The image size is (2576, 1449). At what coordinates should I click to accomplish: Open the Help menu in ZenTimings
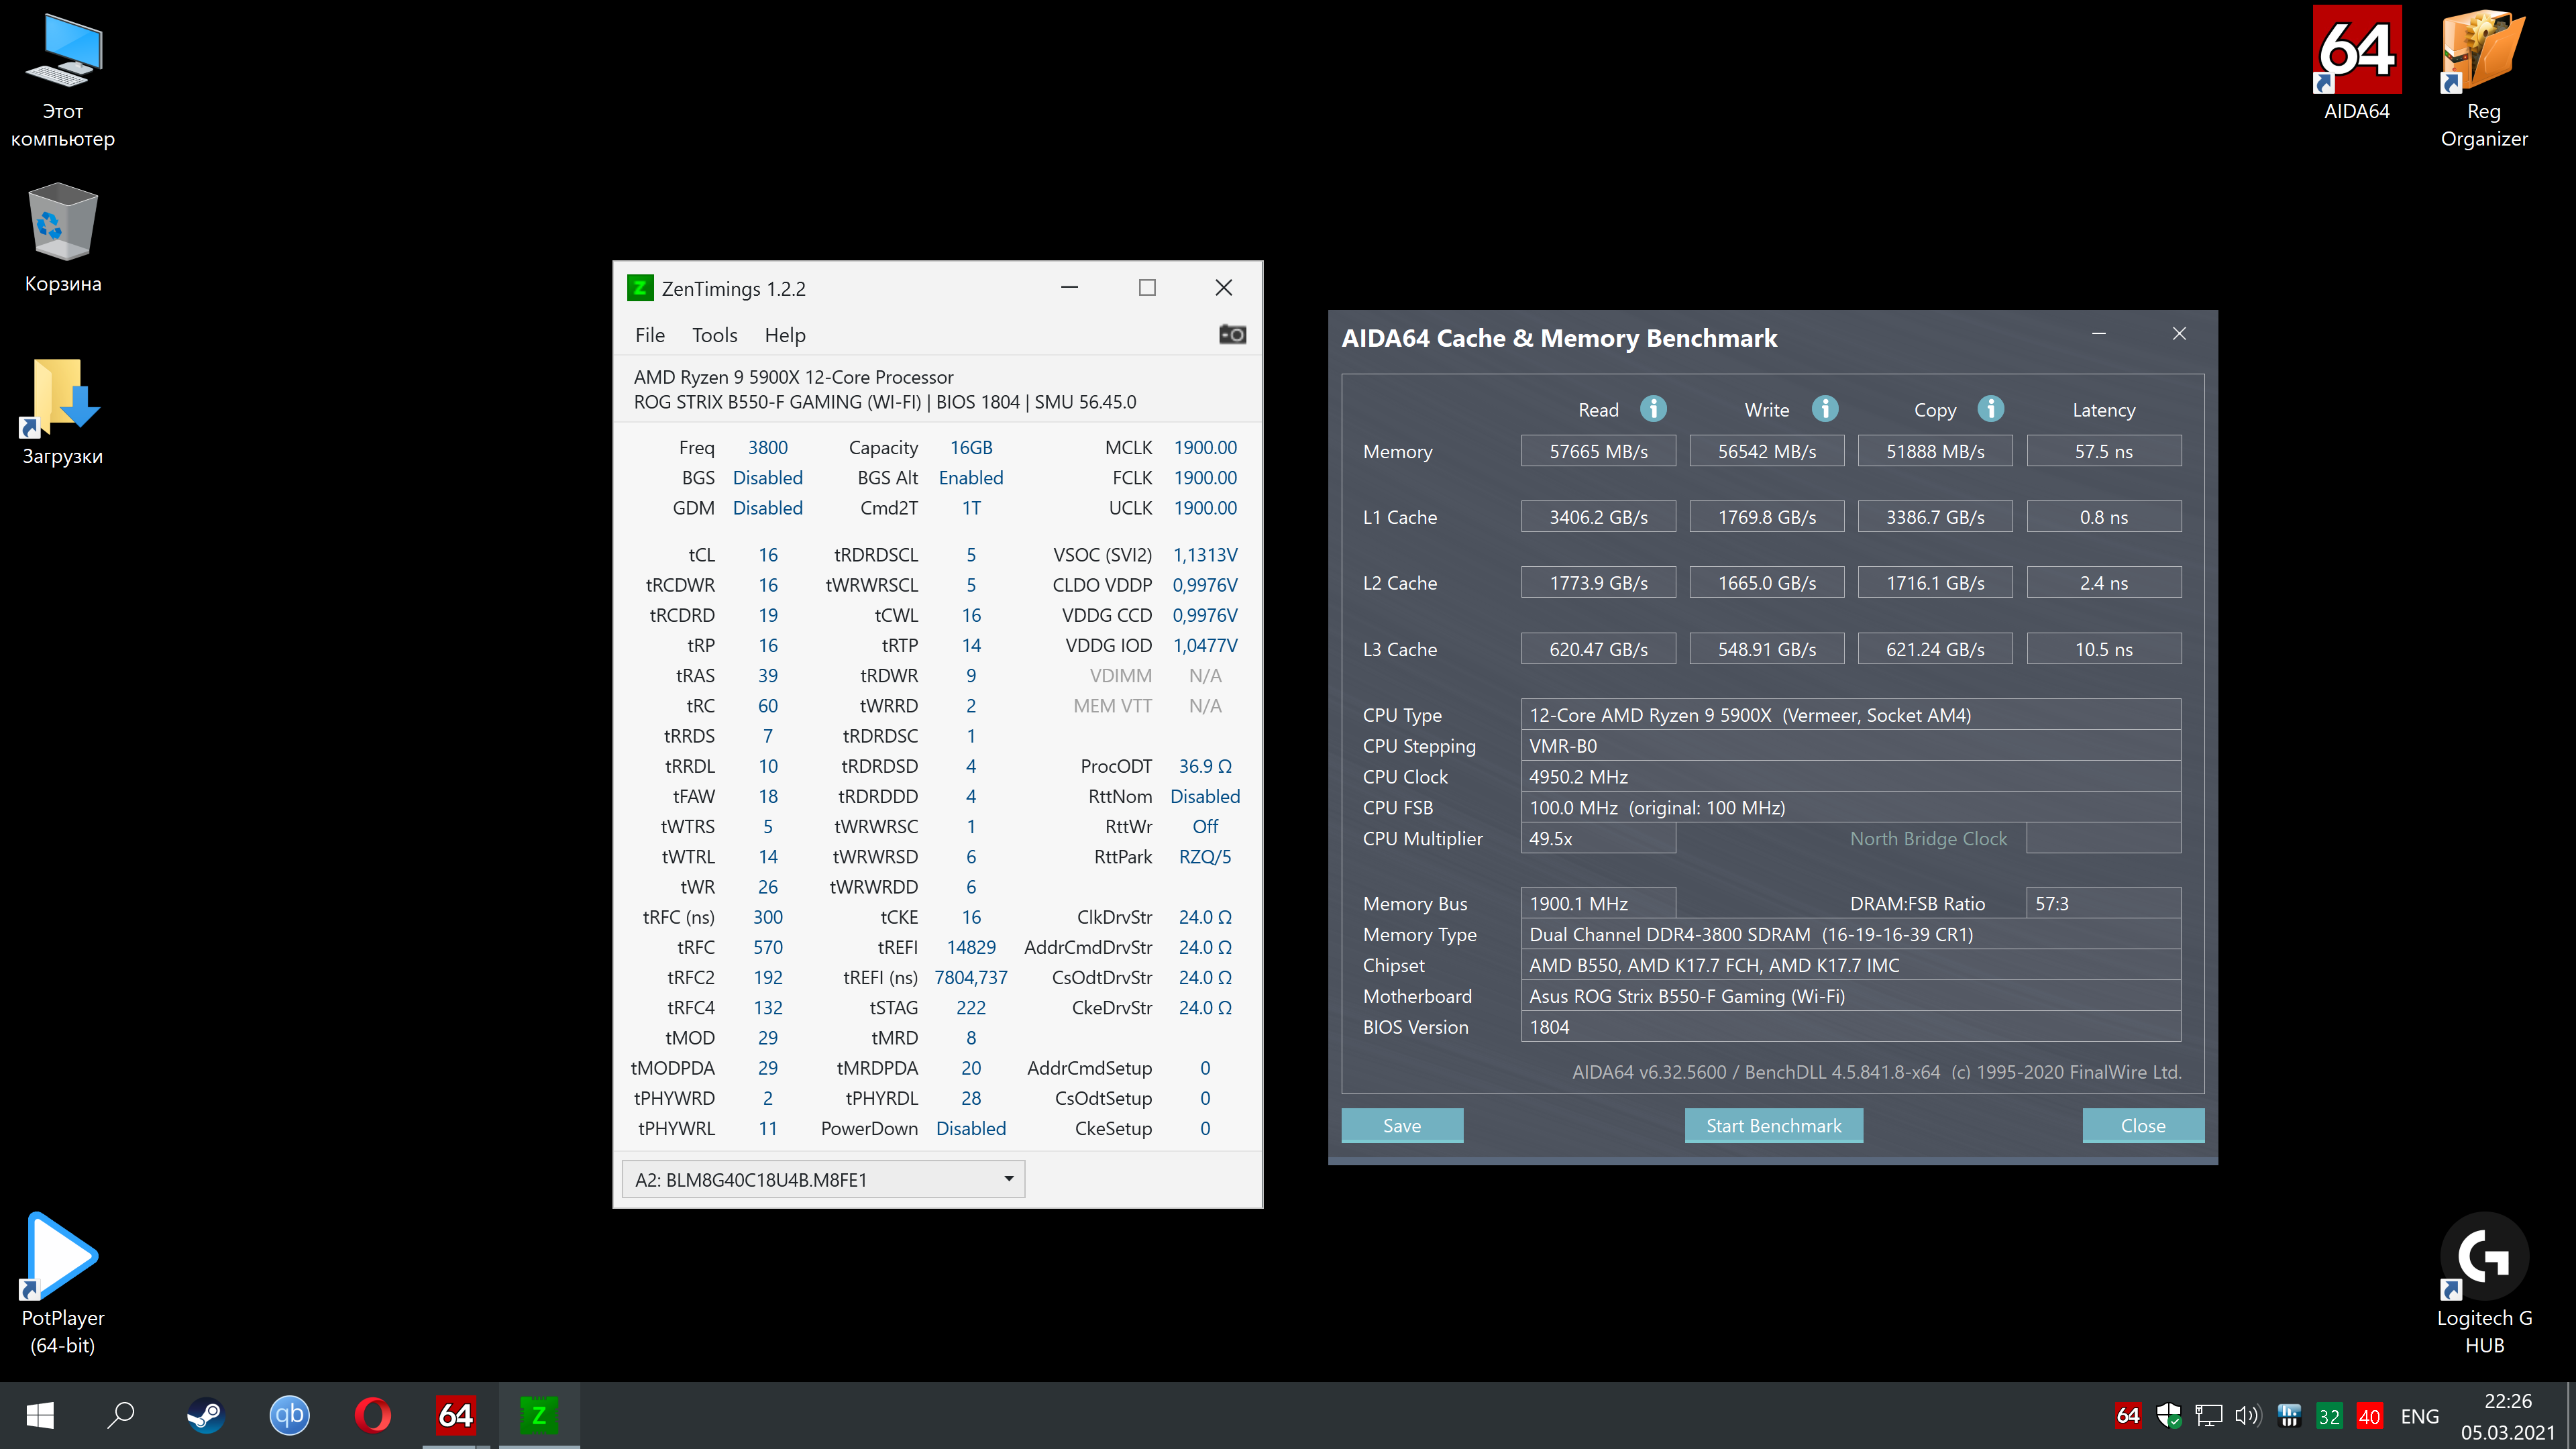tap(785, 335)
